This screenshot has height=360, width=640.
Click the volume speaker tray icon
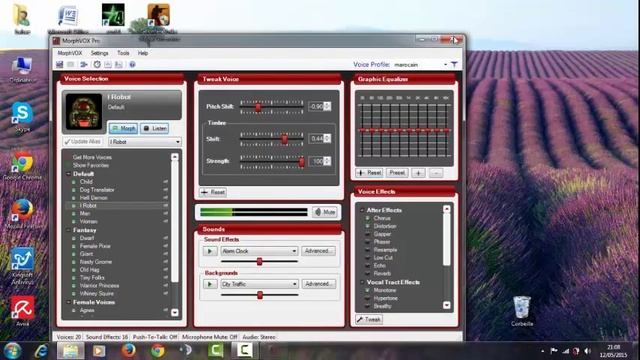[587, 351]
